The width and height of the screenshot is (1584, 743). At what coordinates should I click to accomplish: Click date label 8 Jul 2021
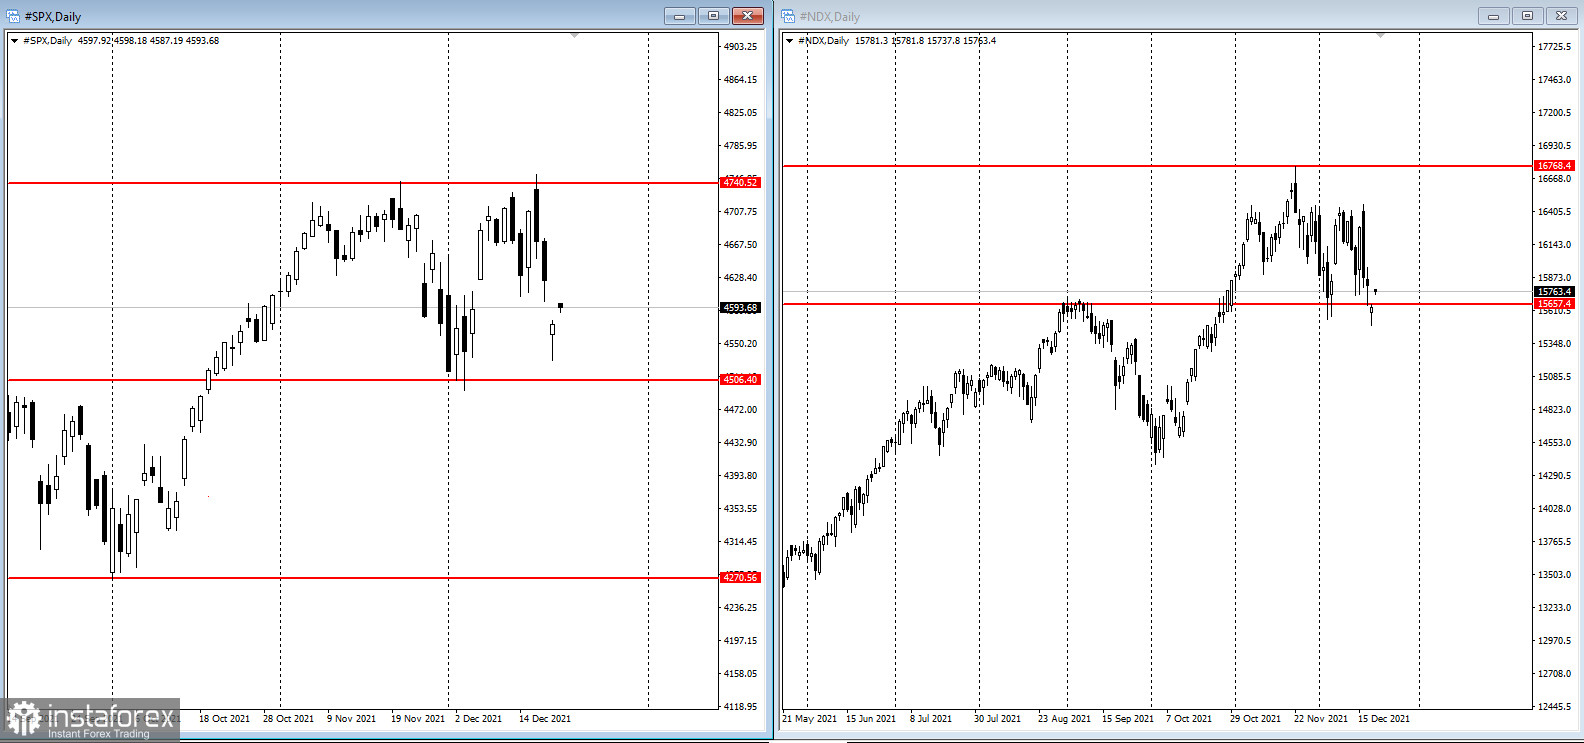[x=931, y=719]
